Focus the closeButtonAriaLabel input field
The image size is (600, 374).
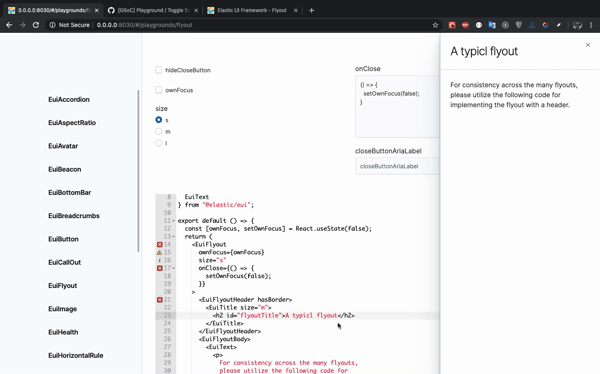(398, 166)
